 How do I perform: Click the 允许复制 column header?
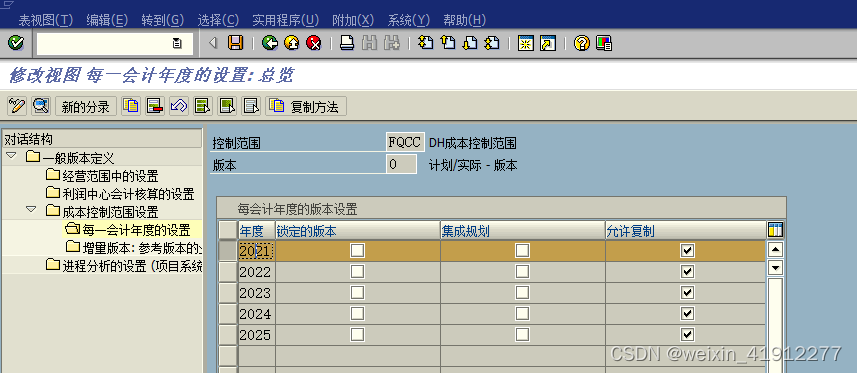tap(685, 231)
